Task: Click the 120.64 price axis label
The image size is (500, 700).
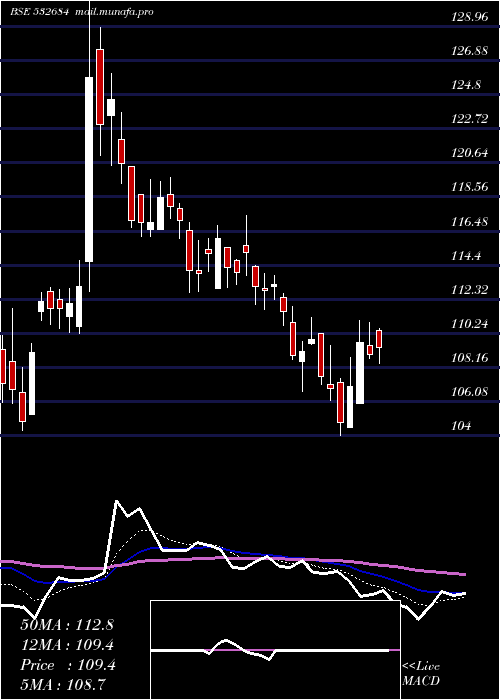Action: [x=470, y=153]
